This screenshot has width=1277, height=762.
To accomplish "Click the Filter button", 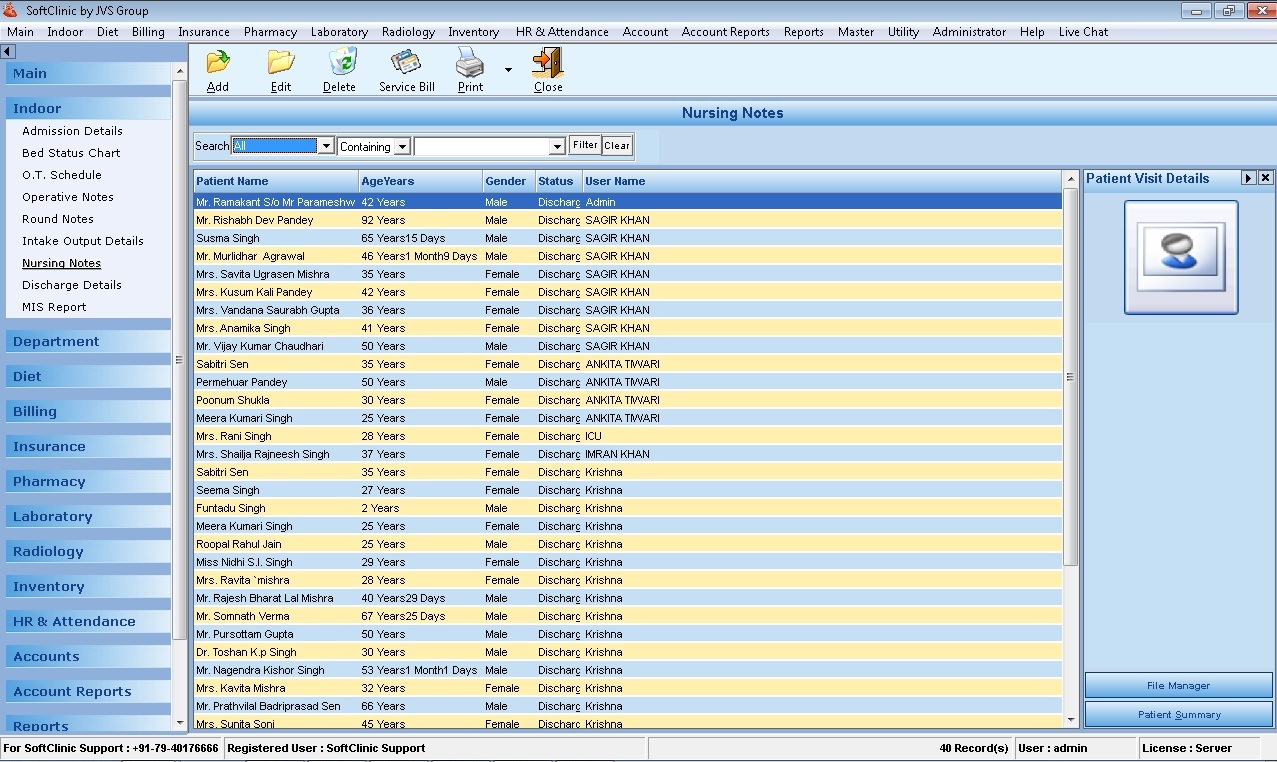I will coord(585,146).
